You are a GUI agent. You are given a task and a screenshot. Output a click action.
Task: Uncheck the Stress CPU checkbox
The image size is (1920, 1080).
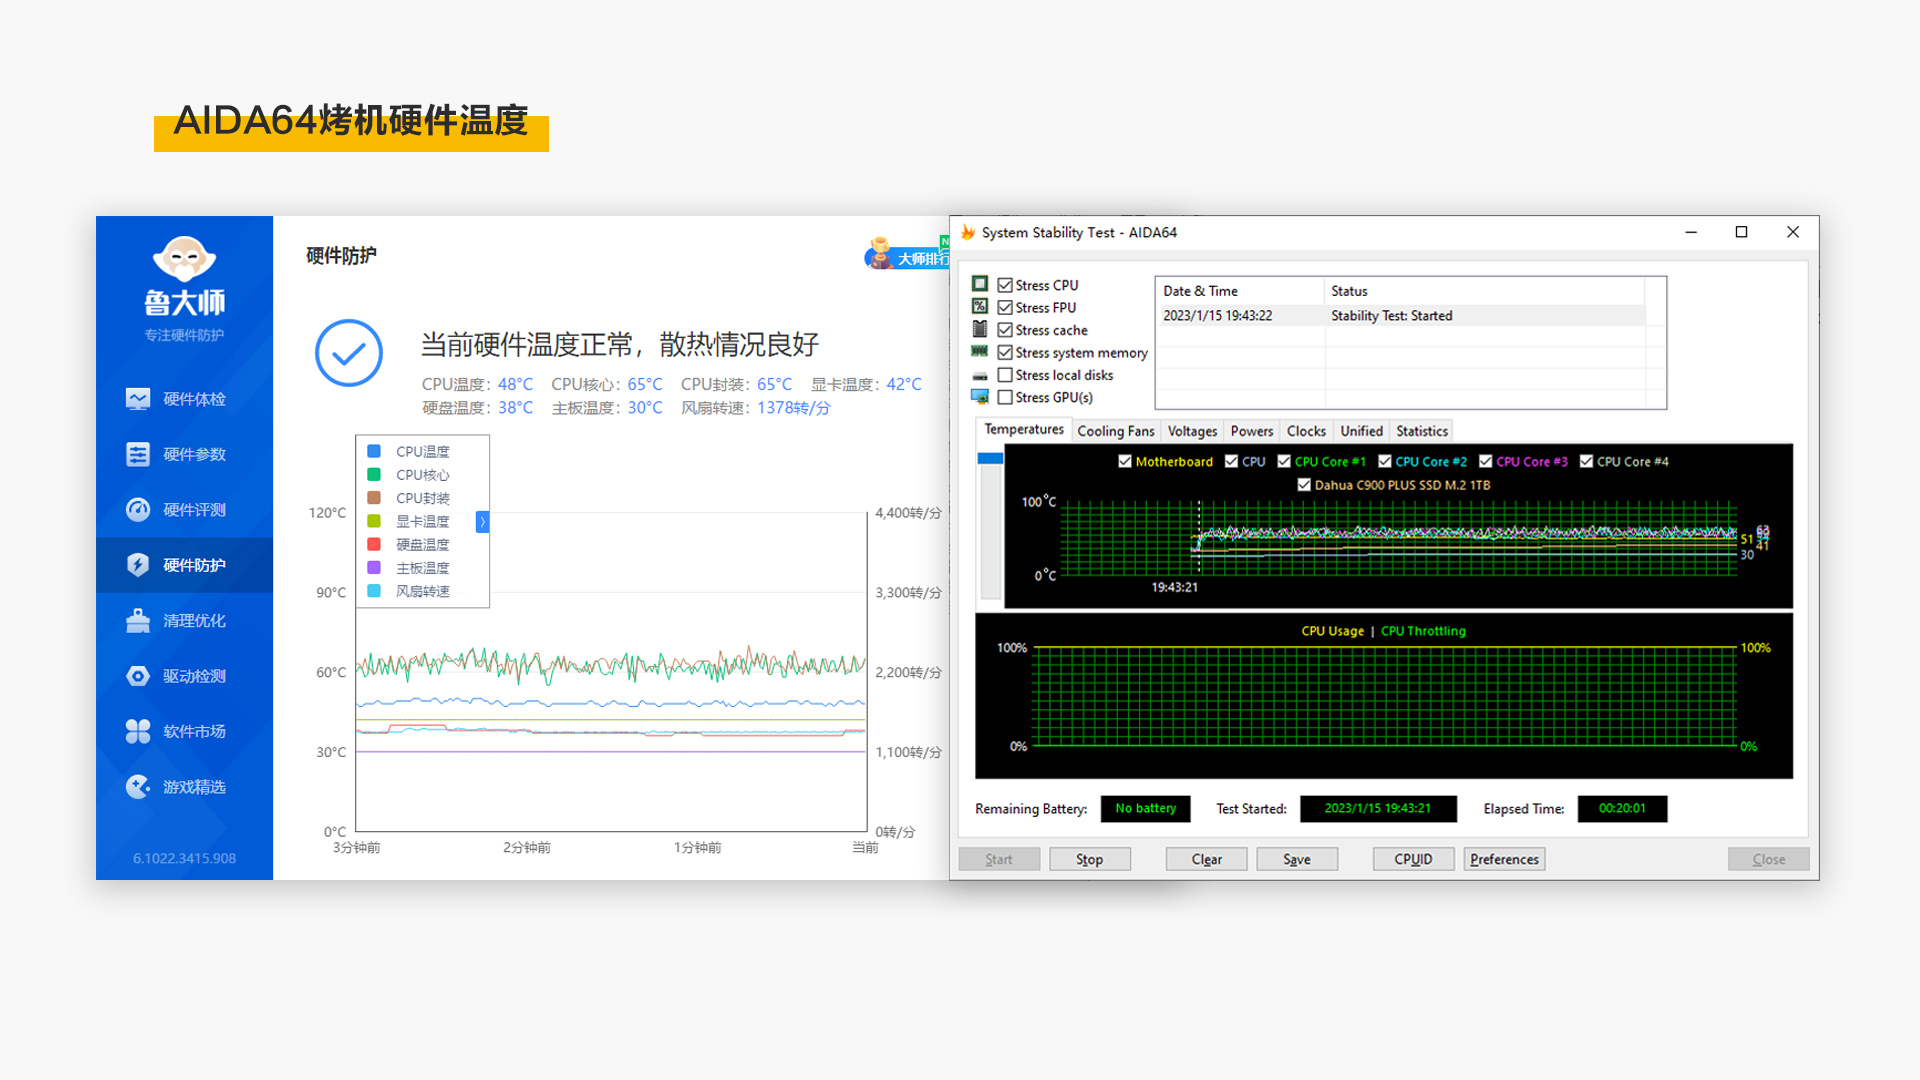coord(1005,285)
